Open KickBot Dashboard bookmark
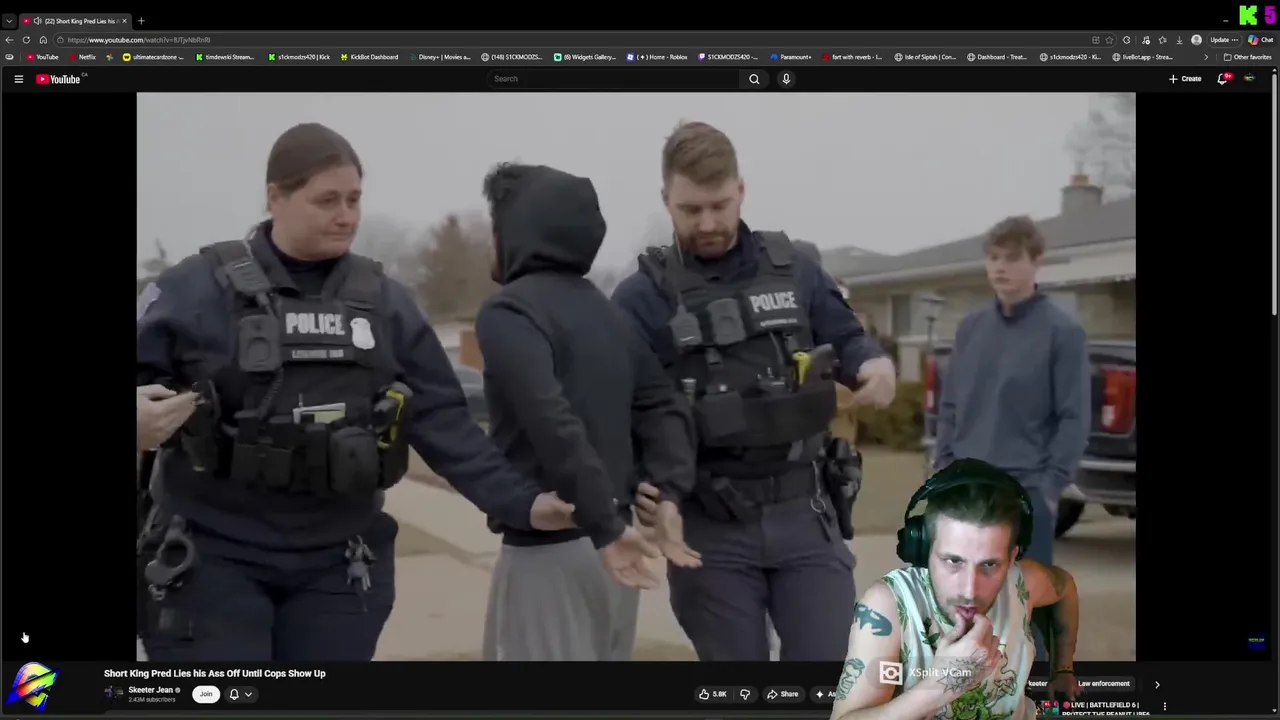 pyautogui.click(x=368, y=57)
